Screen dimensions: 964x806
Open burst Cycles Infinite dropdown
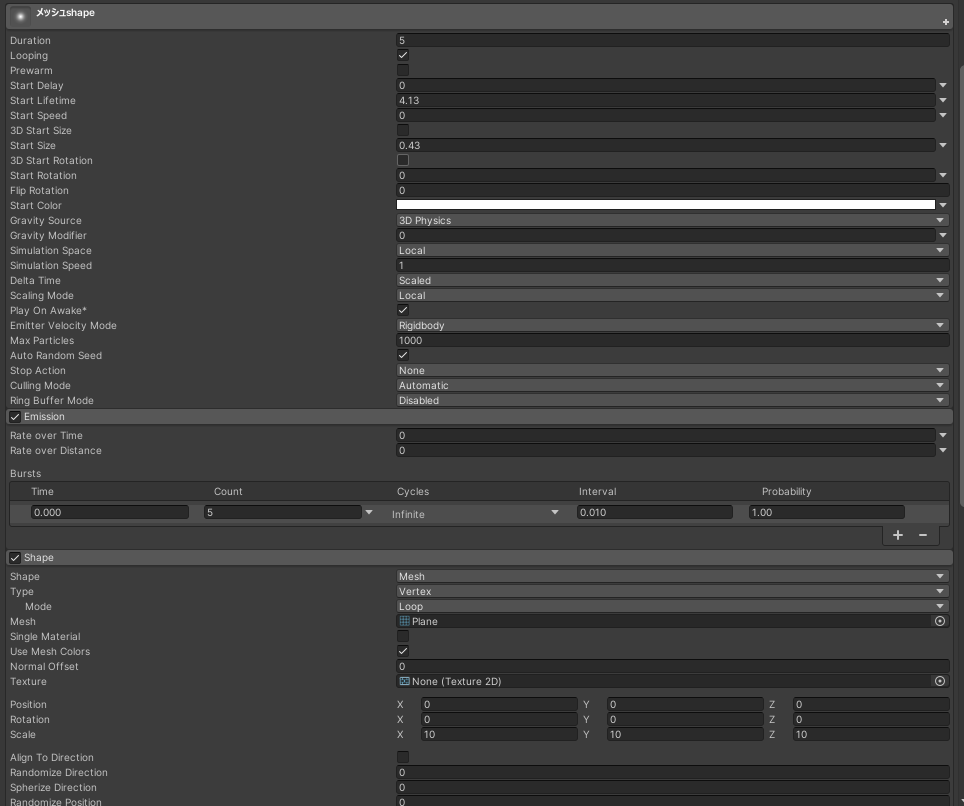tap(476, 514)
